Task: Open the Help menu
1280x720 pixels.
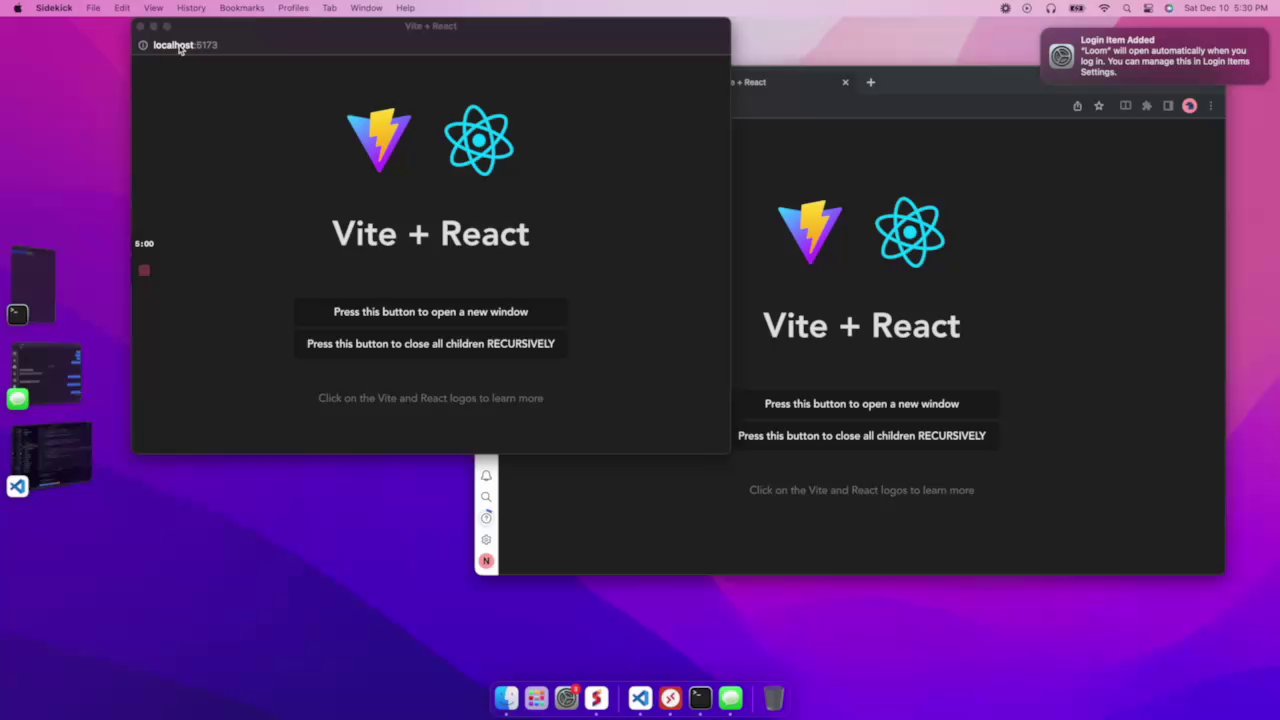Action: [x=405, y=8]
